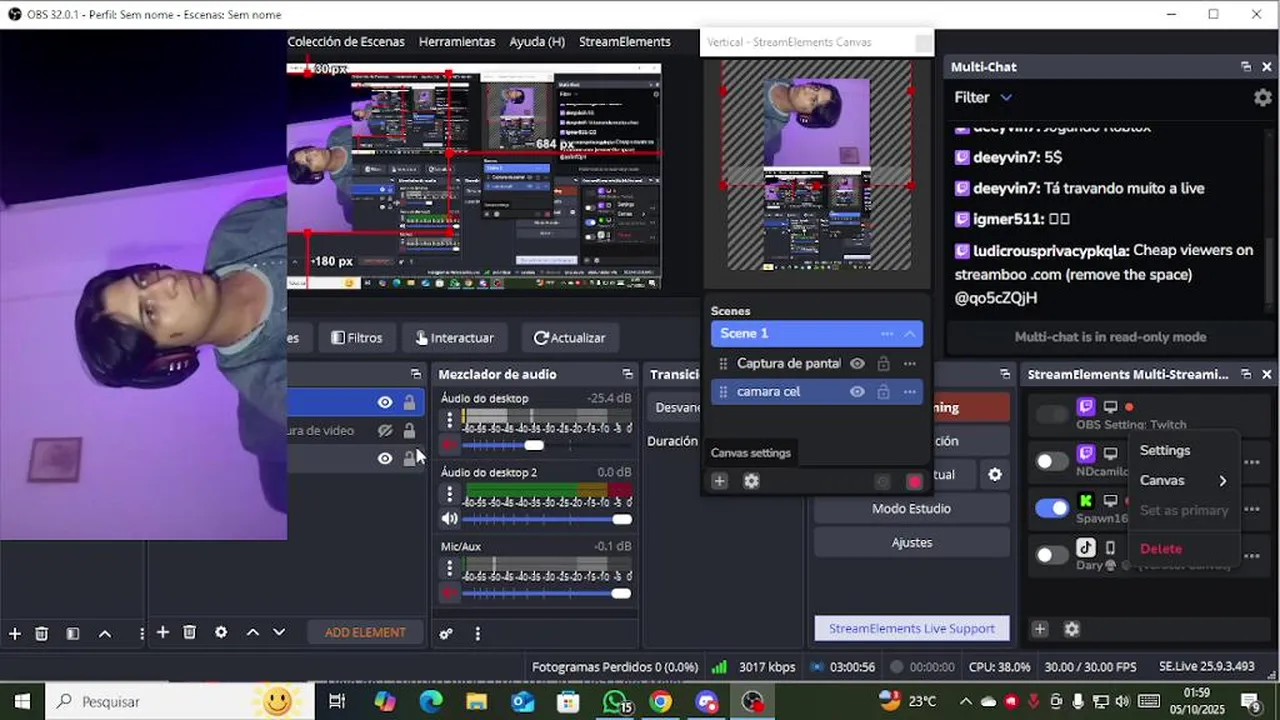Screen dimensions: 1280x720
Task: Delete the selected scene with the trash icon
Action: coord(42,633)
